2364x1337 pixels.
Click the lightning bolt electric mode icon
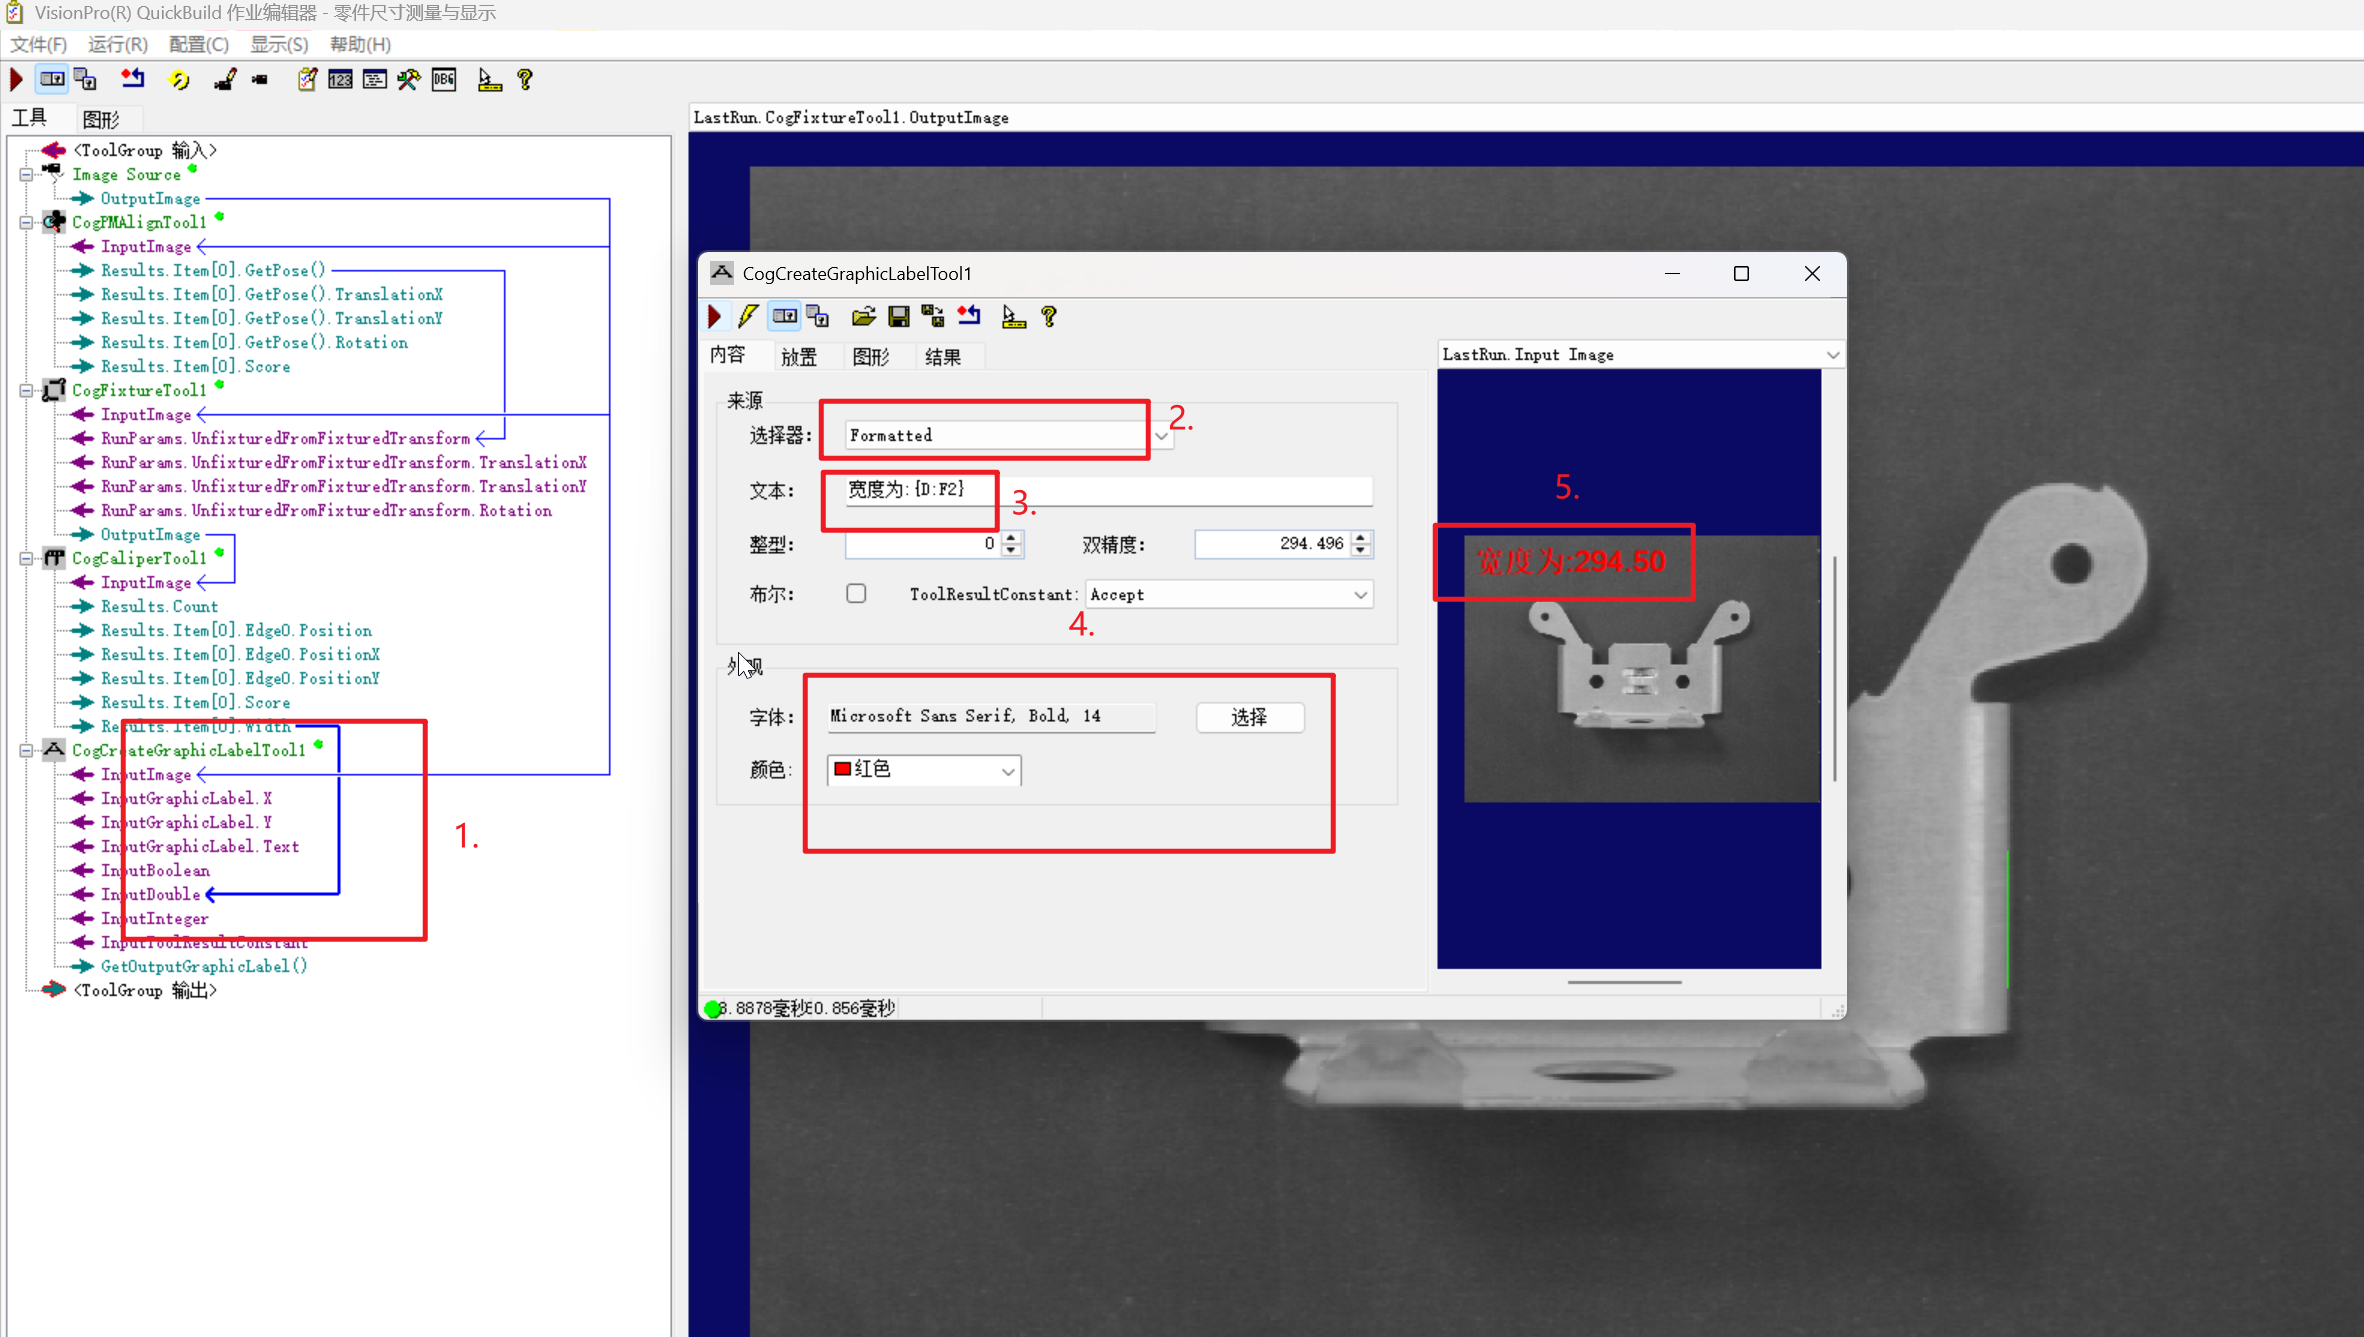(x=748, y=317)
